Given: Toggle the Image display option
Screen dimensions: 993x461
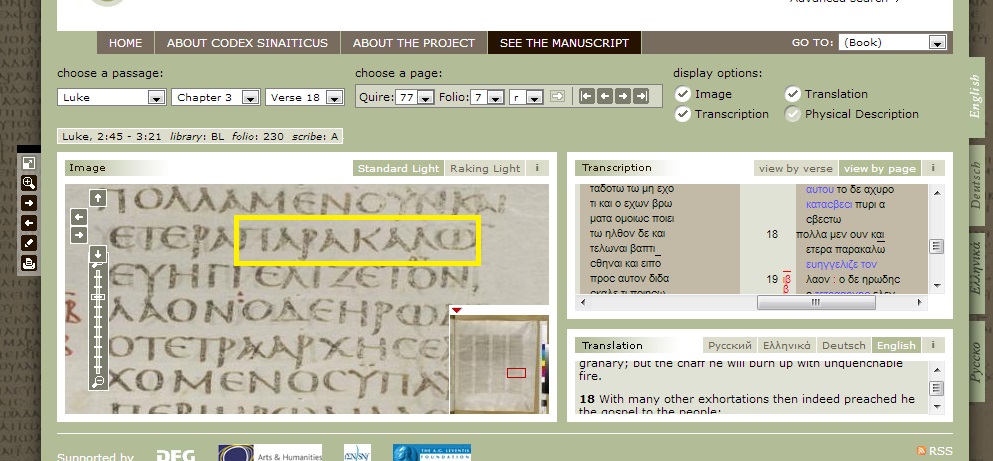Looking at the screenshot, I should (x=682, y=94).
